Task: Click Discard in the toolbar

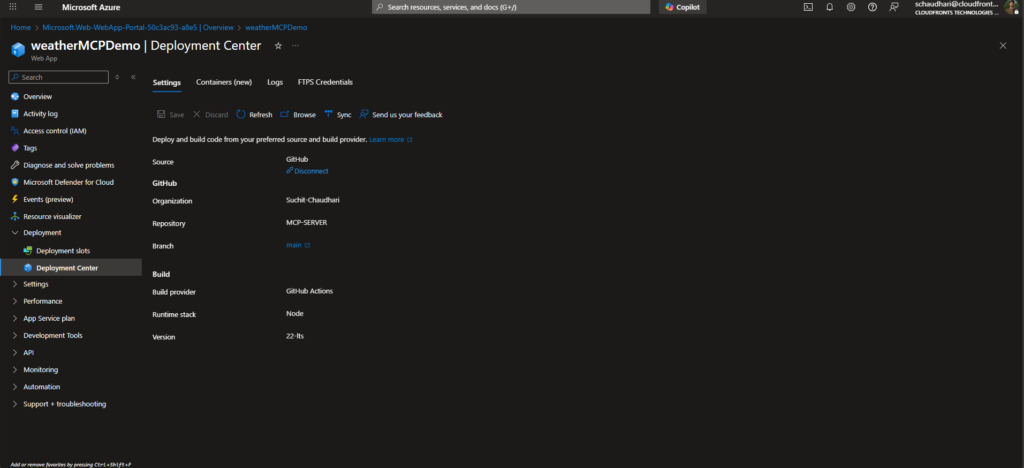Action: click(210, 115)
